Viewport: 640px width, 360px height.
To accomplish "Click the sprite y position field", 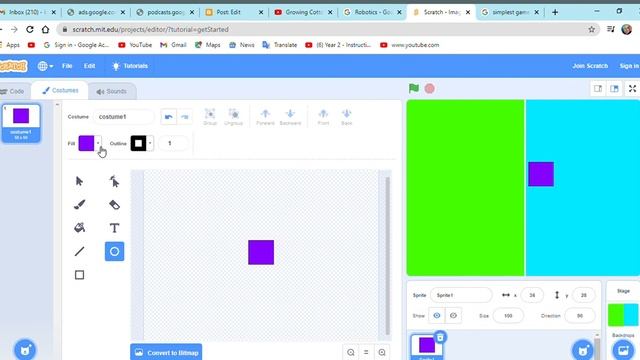I will pyautogui.click(x=583, y=295).
